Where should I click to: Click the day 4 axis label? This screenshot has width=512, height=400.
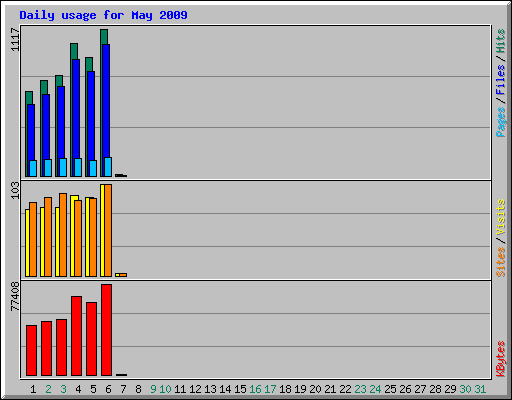point(78,389)
